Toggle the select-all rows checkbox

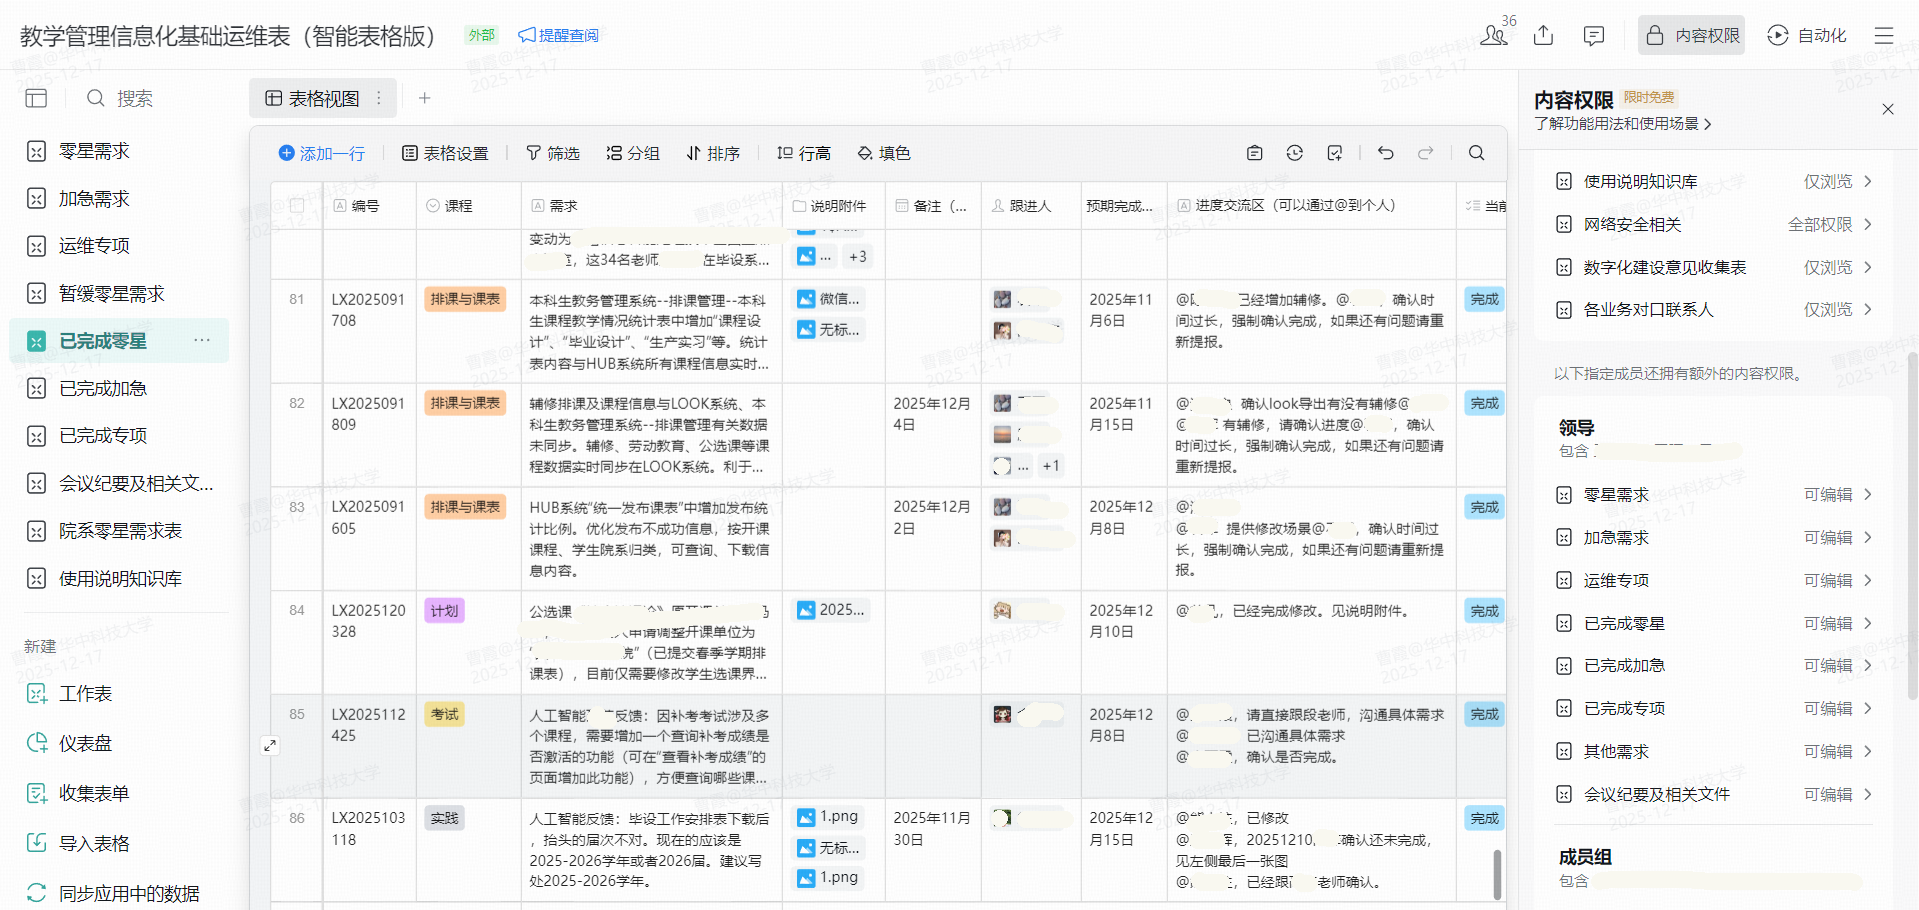296,204
